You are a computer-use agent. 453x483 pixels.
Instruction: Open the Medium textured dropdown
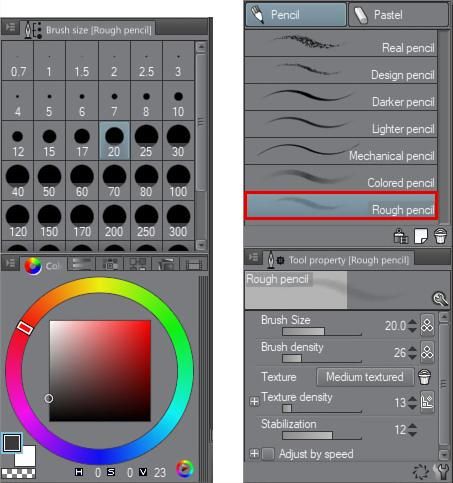pos(365,377)
